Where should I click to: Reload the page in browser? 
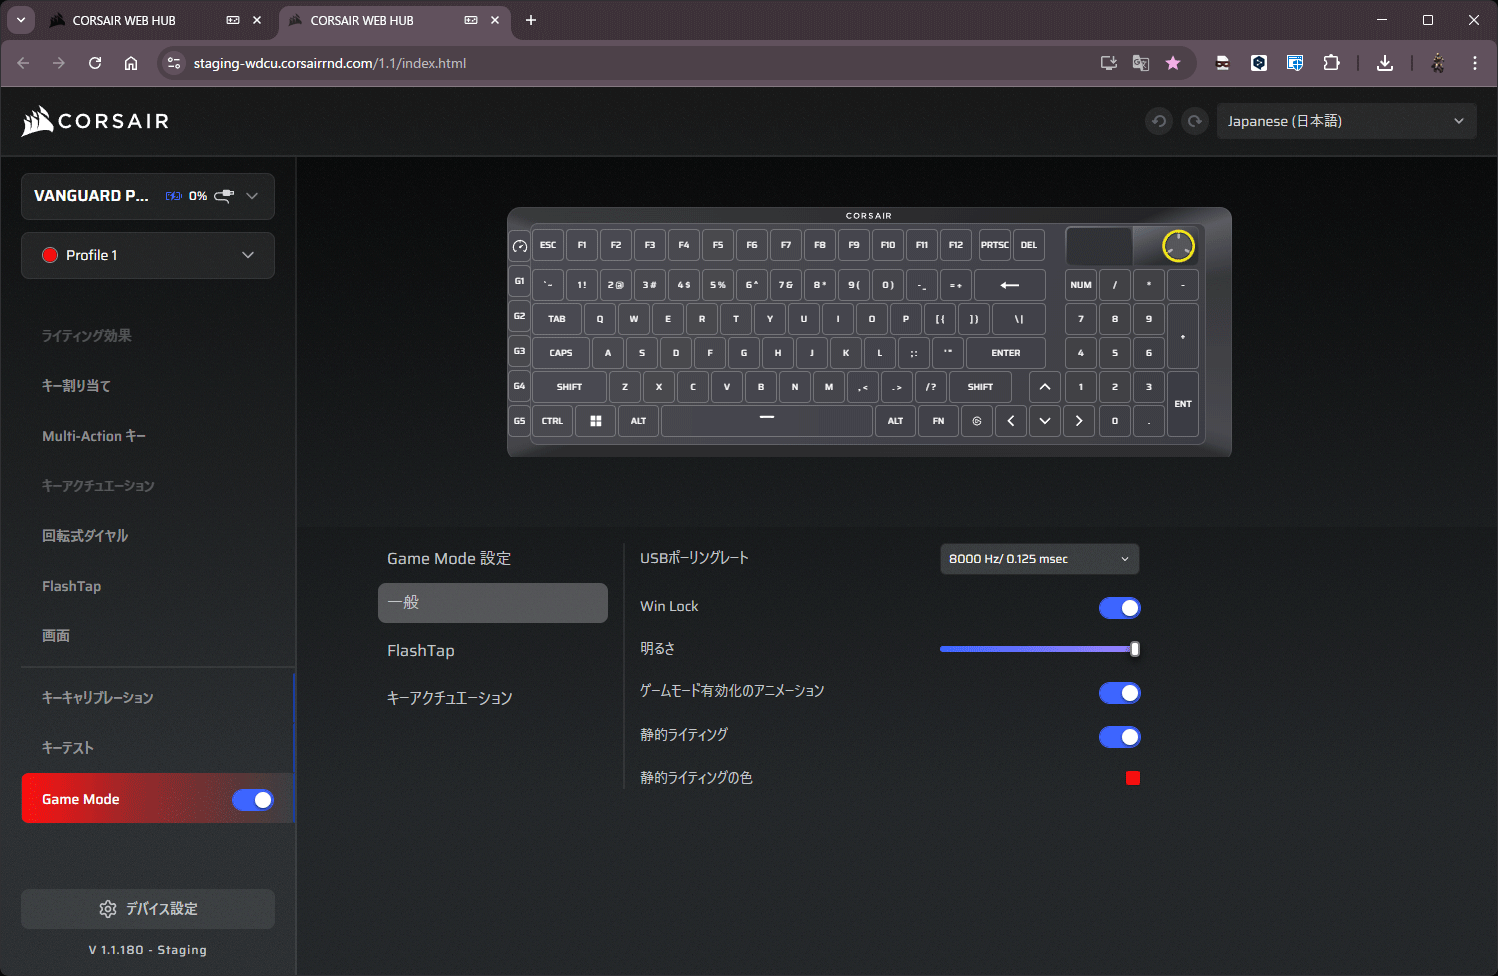95,63
